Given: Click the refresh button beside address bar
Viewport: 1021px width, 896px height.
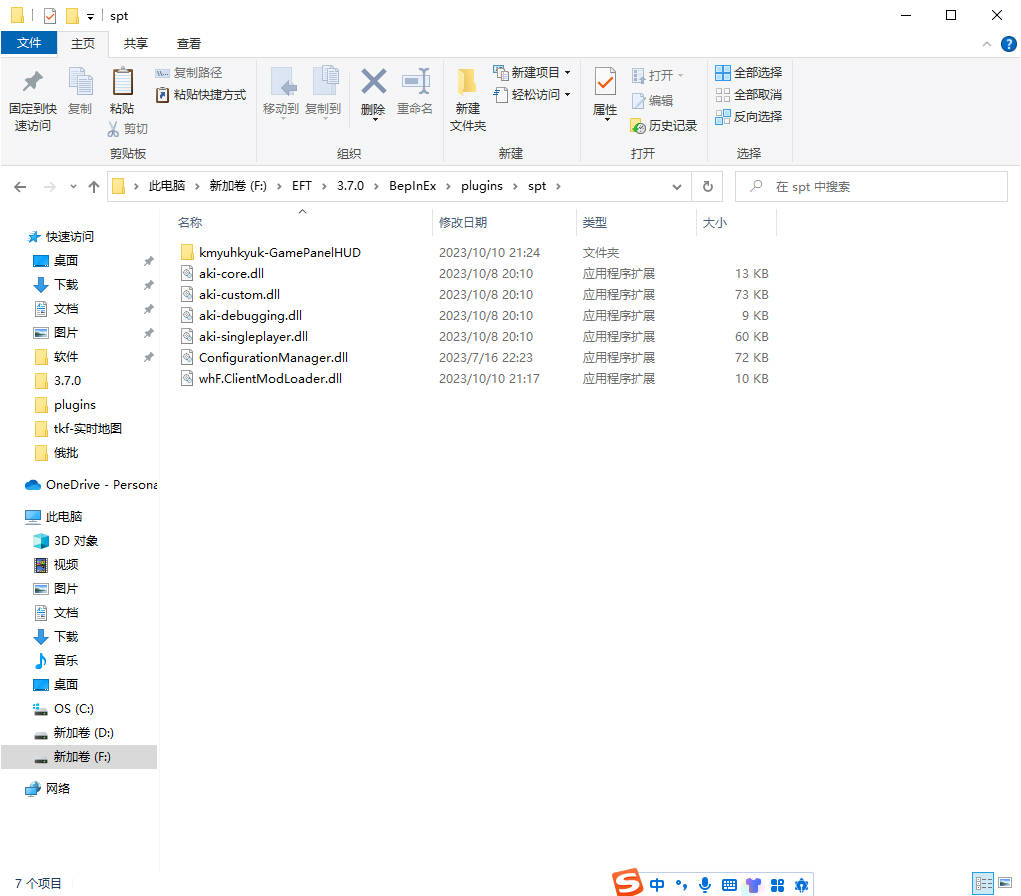Looking at the screenshot, I should [708, 187].
